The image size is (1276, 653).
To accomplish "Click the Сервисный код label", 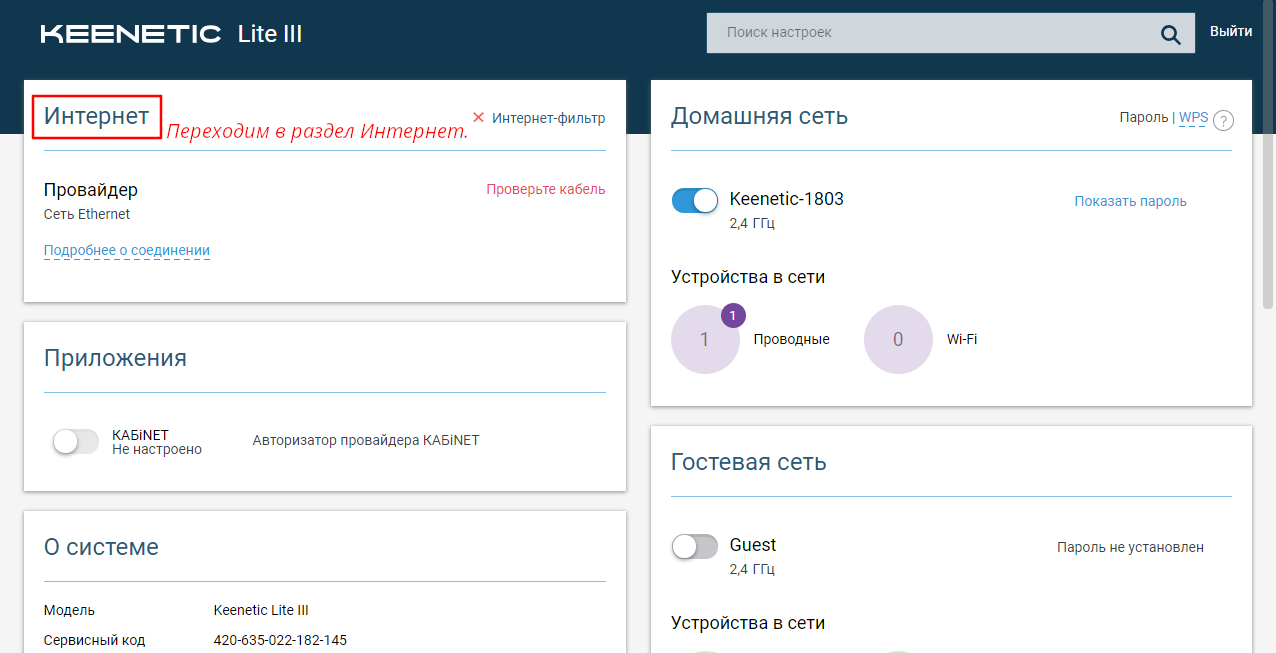I will click(x=94, y=640).
